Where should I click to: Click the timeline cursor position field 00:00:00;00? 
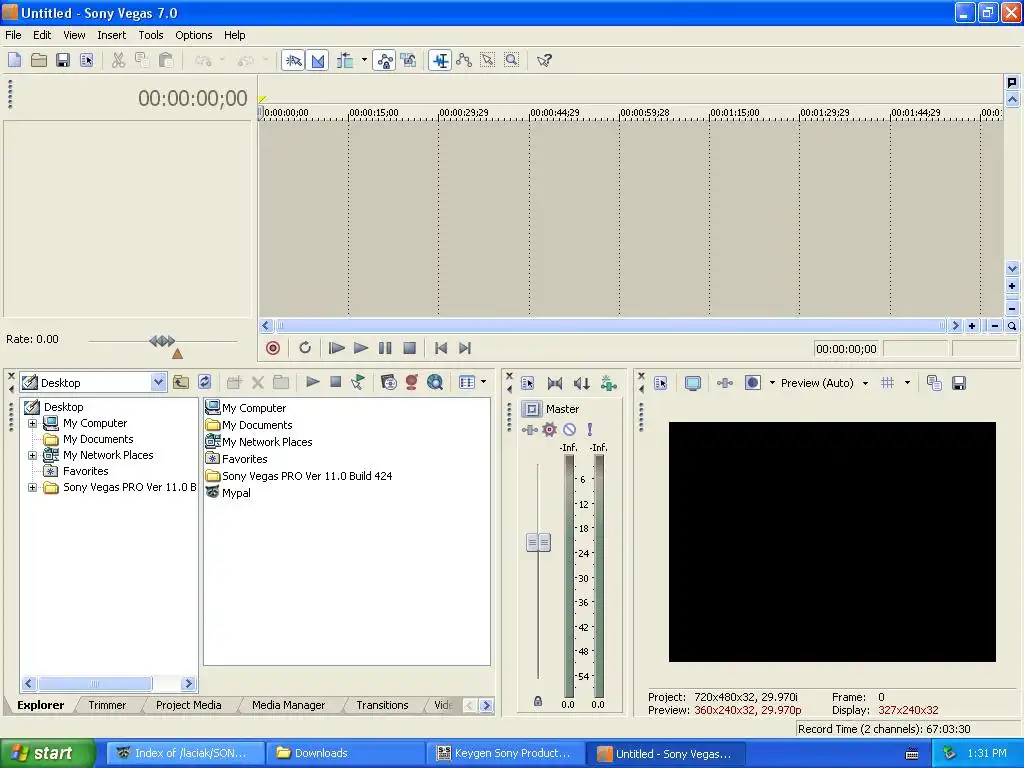[846, 349]
